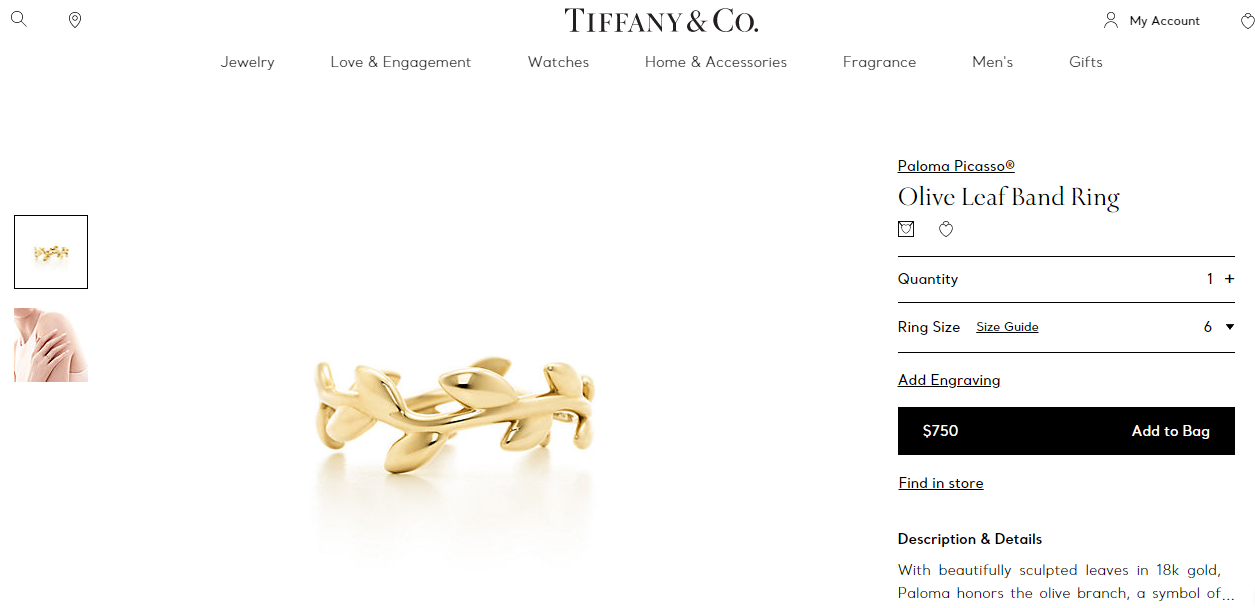This screenshot has width=1255, height=608.
Task: Click the Drop a Hint envelope icon
Action: point(906,229)
